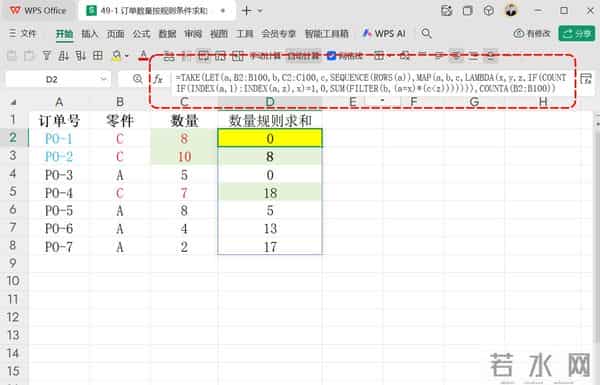This screenshot has height=385, width=600.
Task: Open the 页面 ribbon tab
Action: (x=115, y=34)
